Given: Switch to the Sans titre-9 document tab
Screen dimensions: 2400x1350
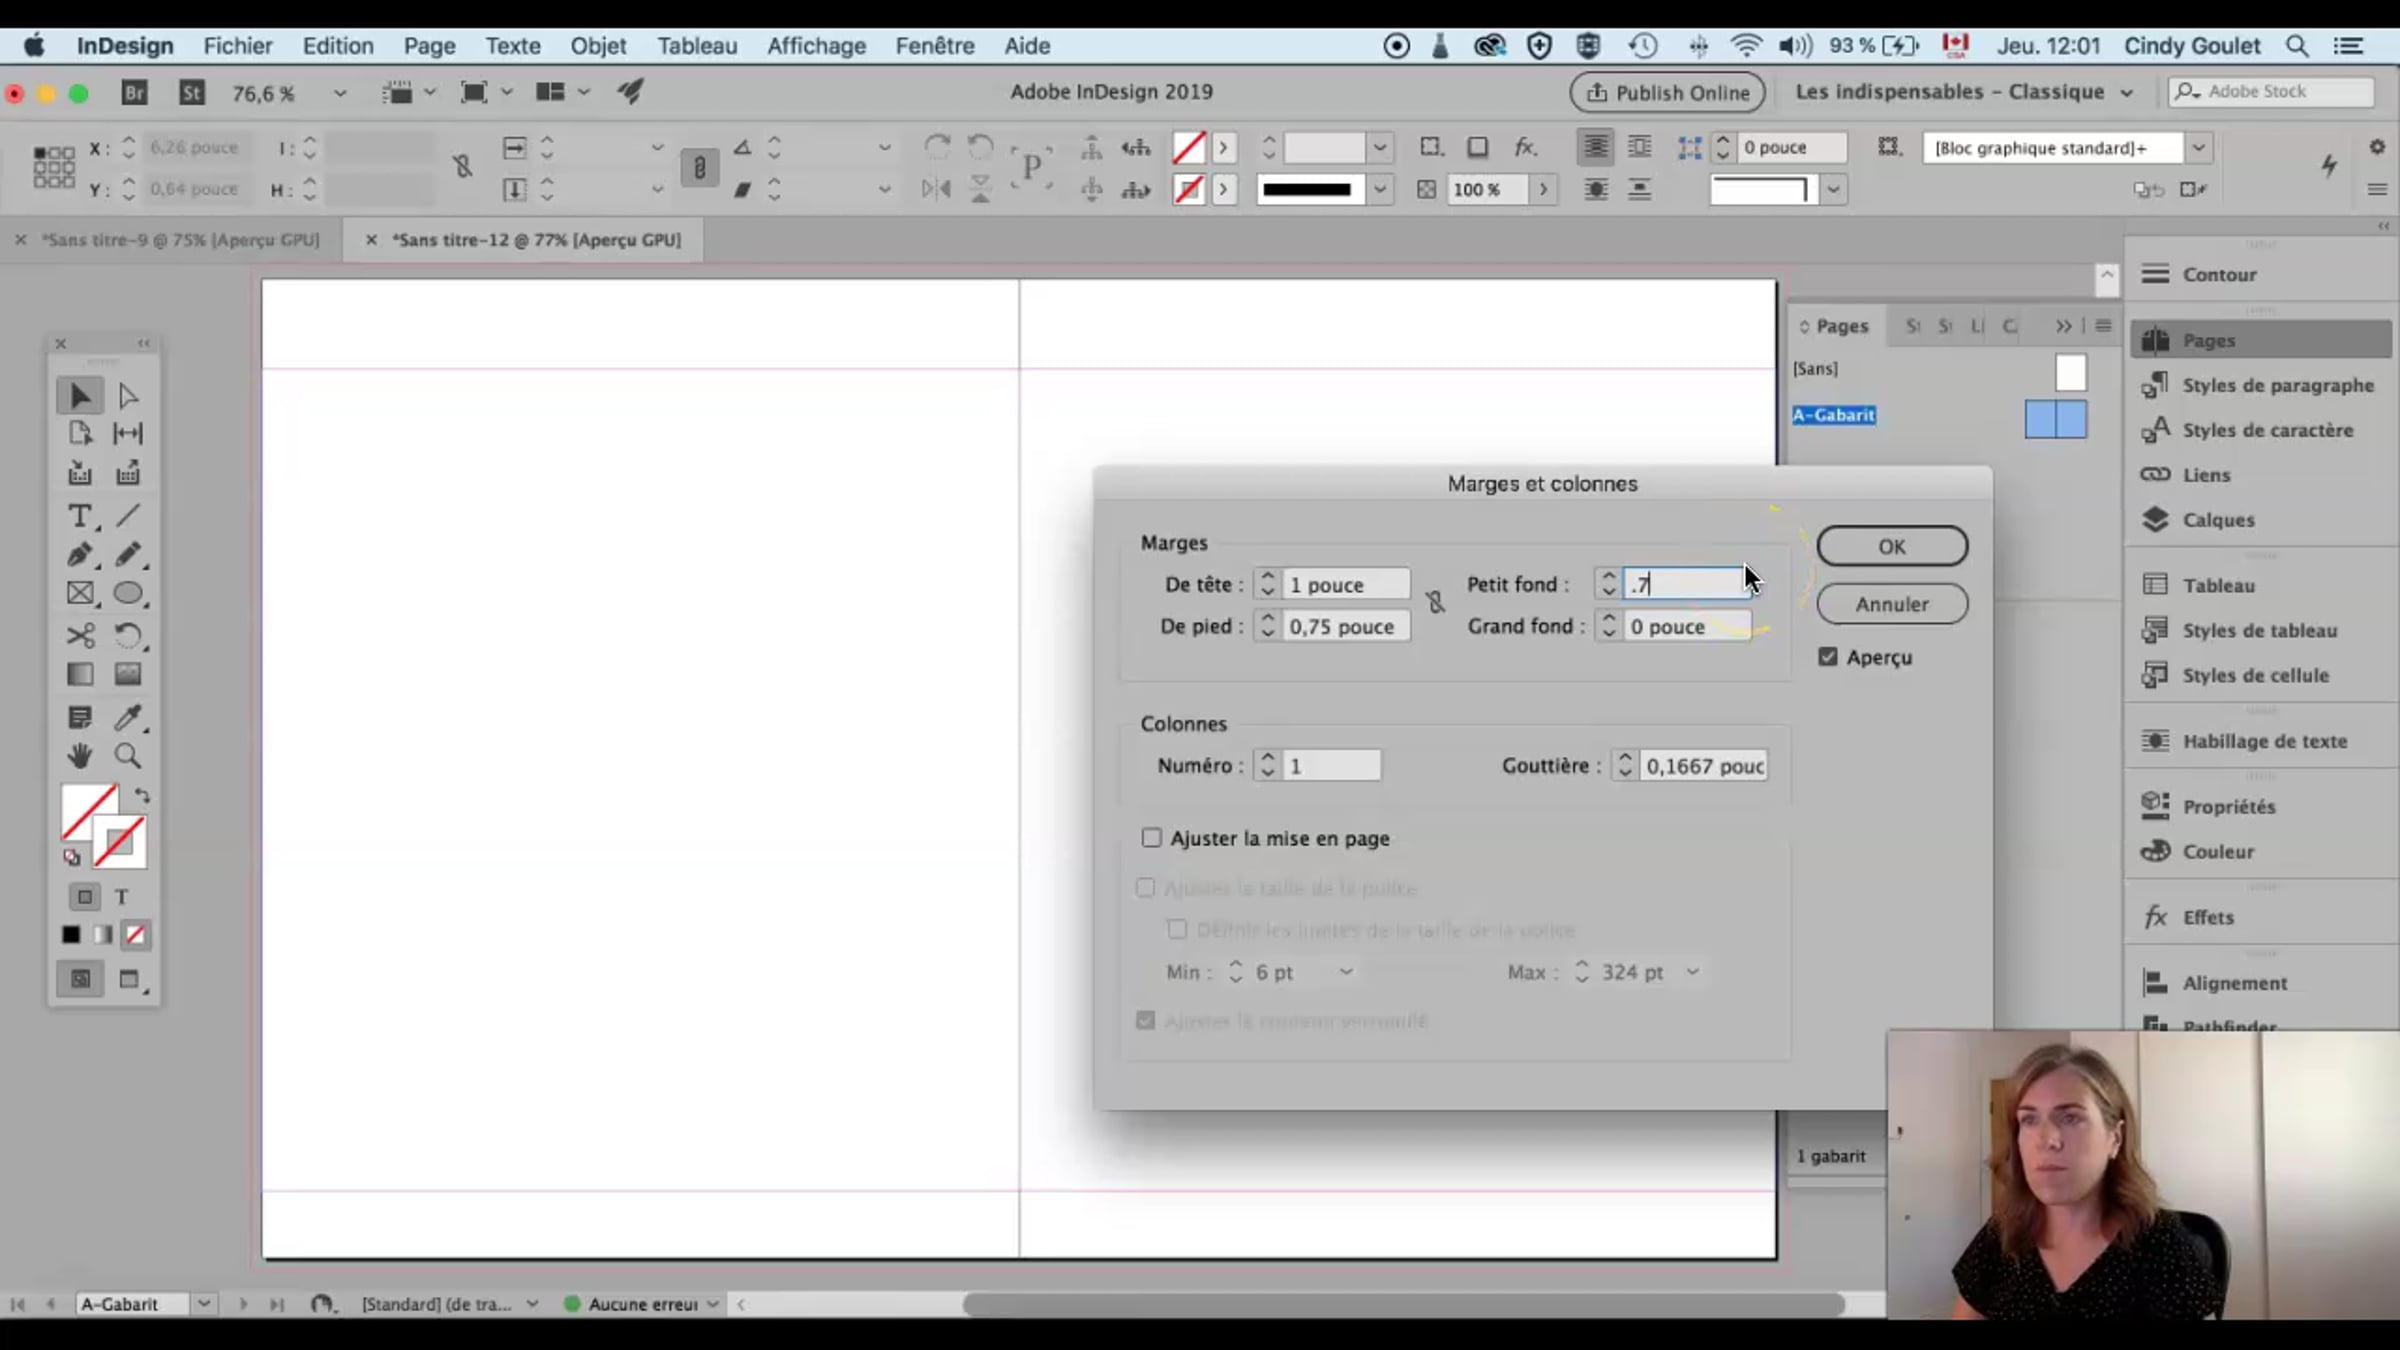Looking at the screenshot, I should pos(180,240).
